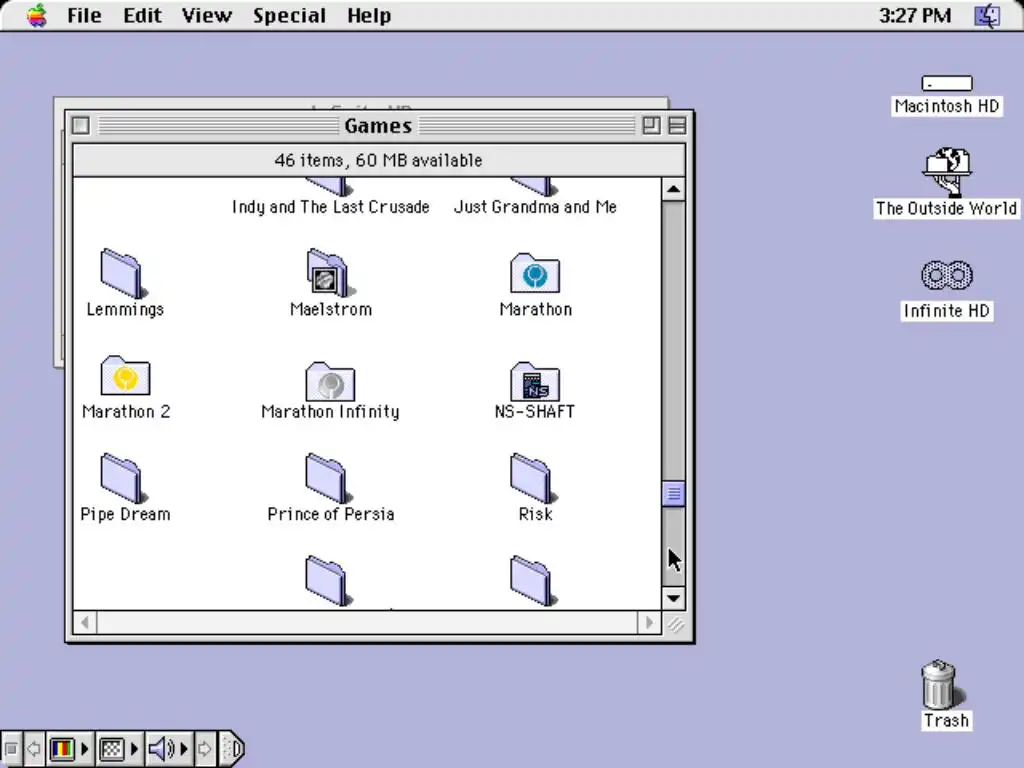This screenshot has height=768, width=1024.
Task: Select the Pipe Dream folder
Action: point(122,478)
